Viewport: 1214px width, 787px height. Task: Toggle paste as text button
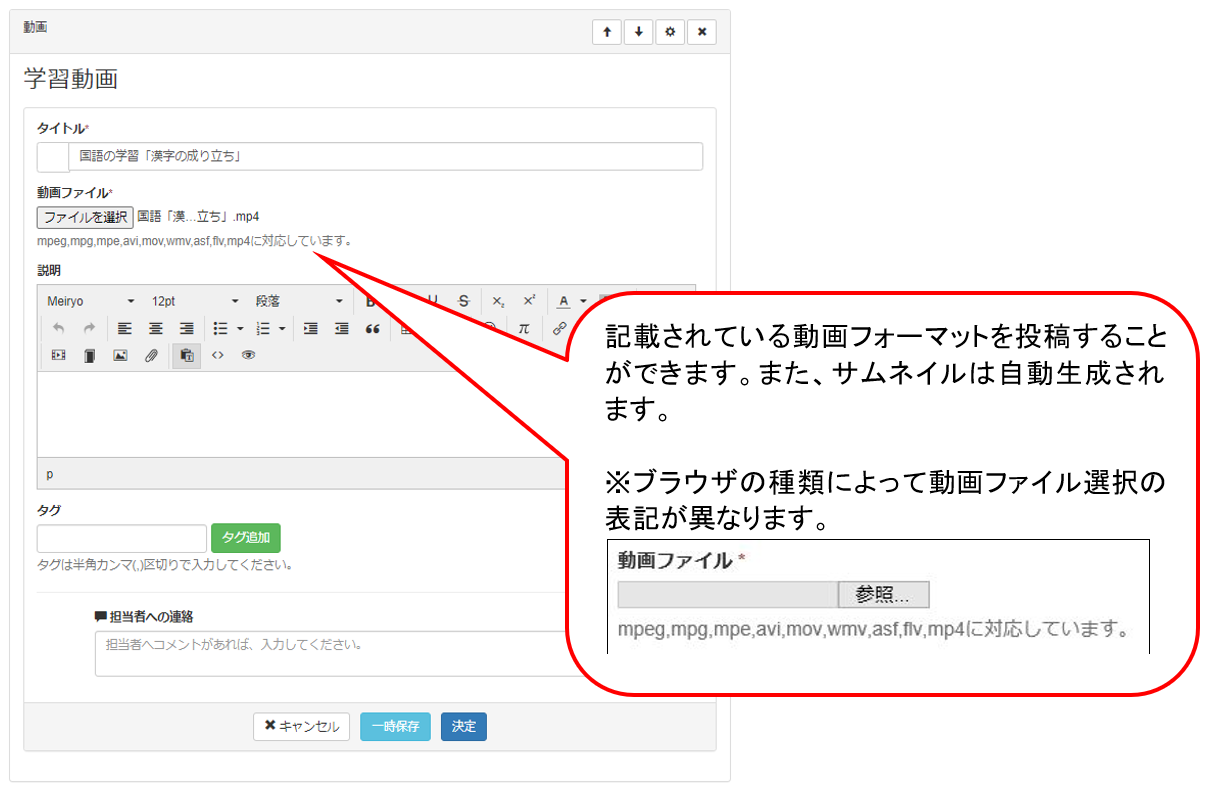pos(186,355)
